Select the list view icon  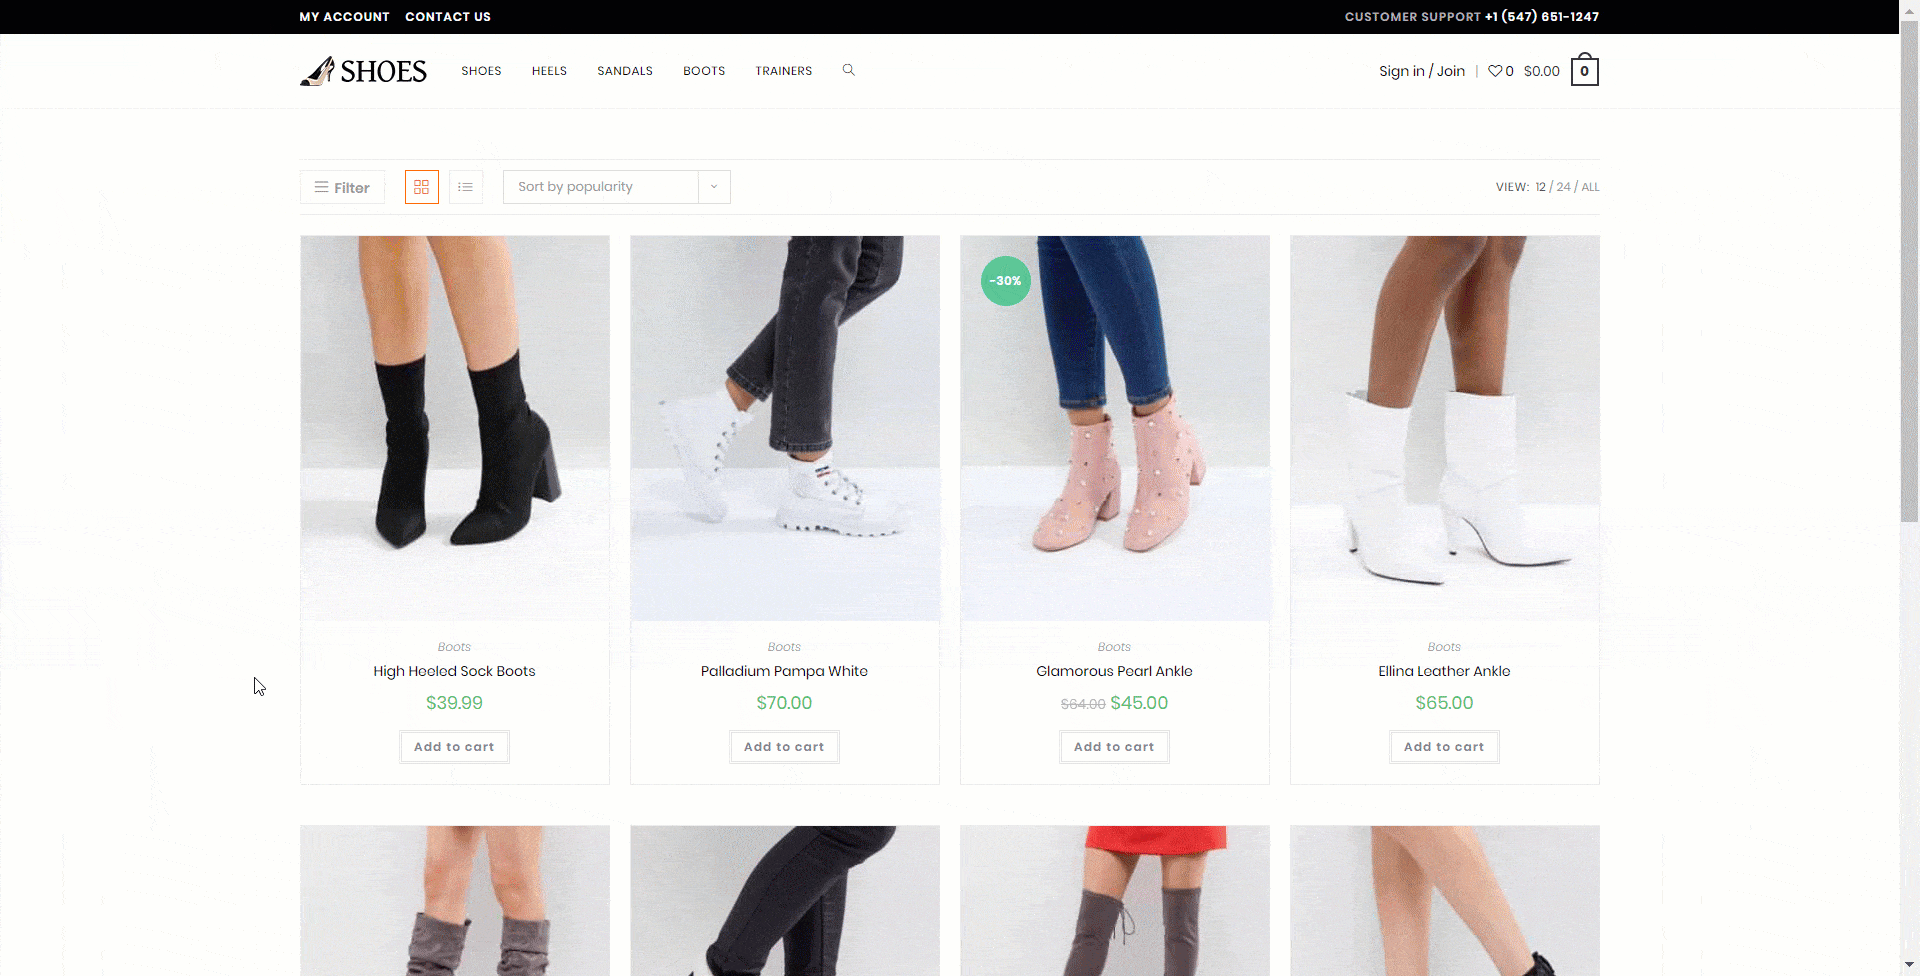[x=465, y=187]
